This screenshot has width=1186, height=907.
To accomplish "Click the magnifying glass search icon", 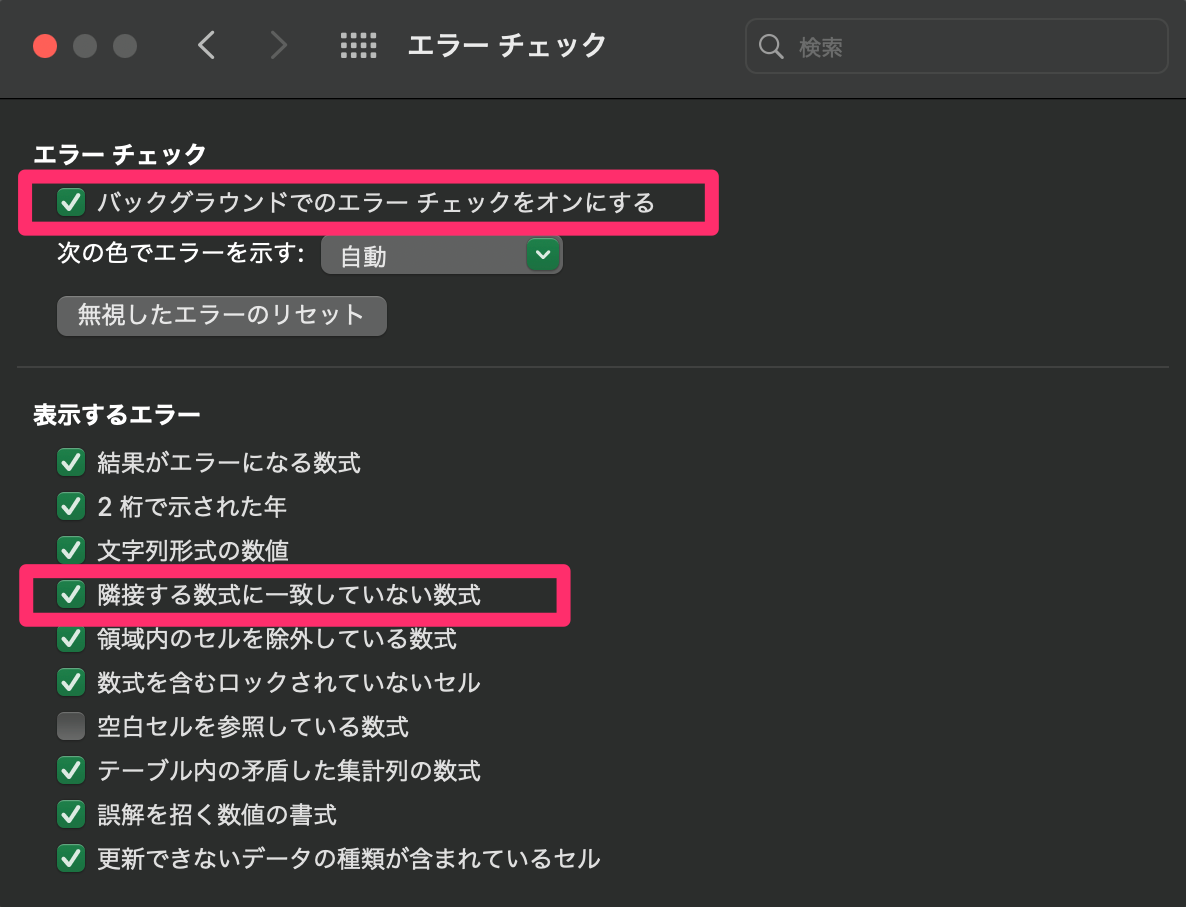I will click(x=771, y=46).
